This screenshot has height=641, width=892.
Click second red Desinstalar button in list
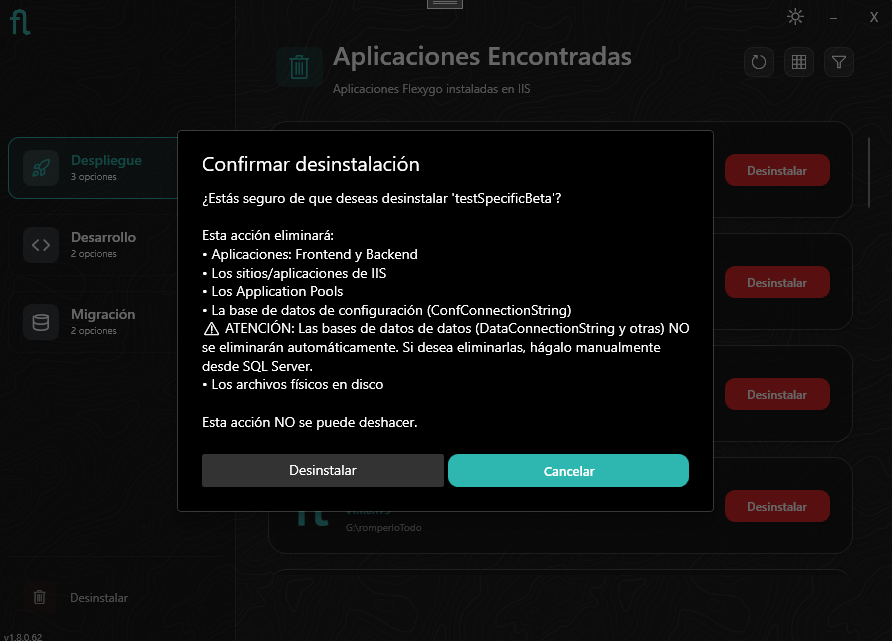[x=777, y=282]
